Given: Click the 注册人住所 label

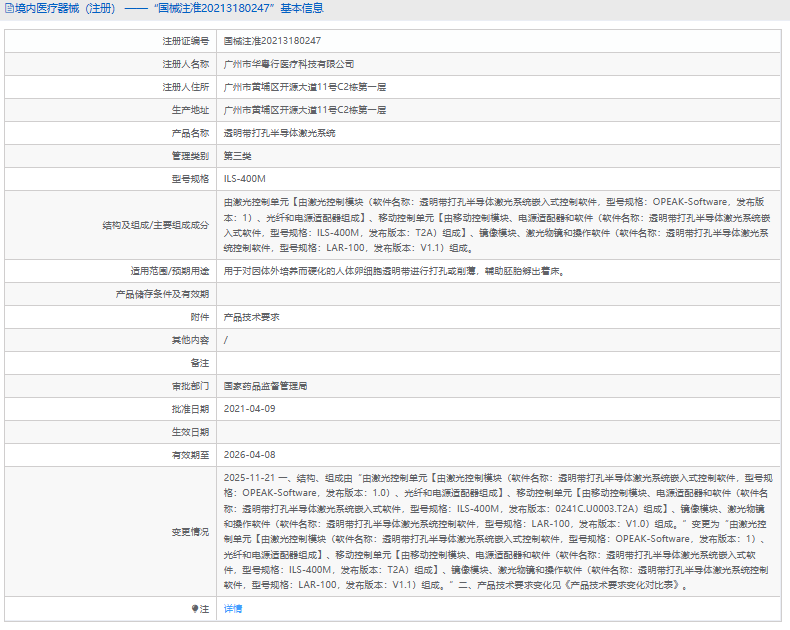Looking at the screenshot, I should coord(185,87).
